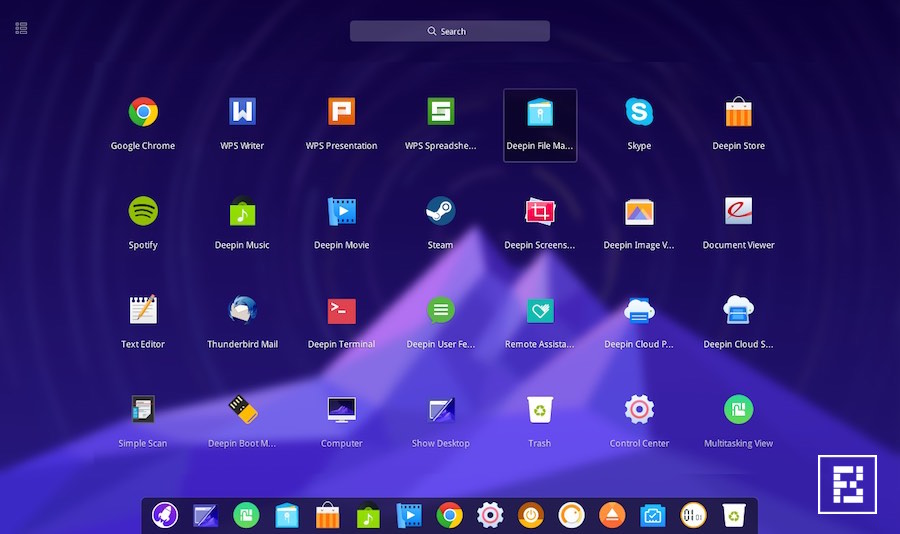
Task: Click the green Multitasking View dock icon
Action: [246, 515]
